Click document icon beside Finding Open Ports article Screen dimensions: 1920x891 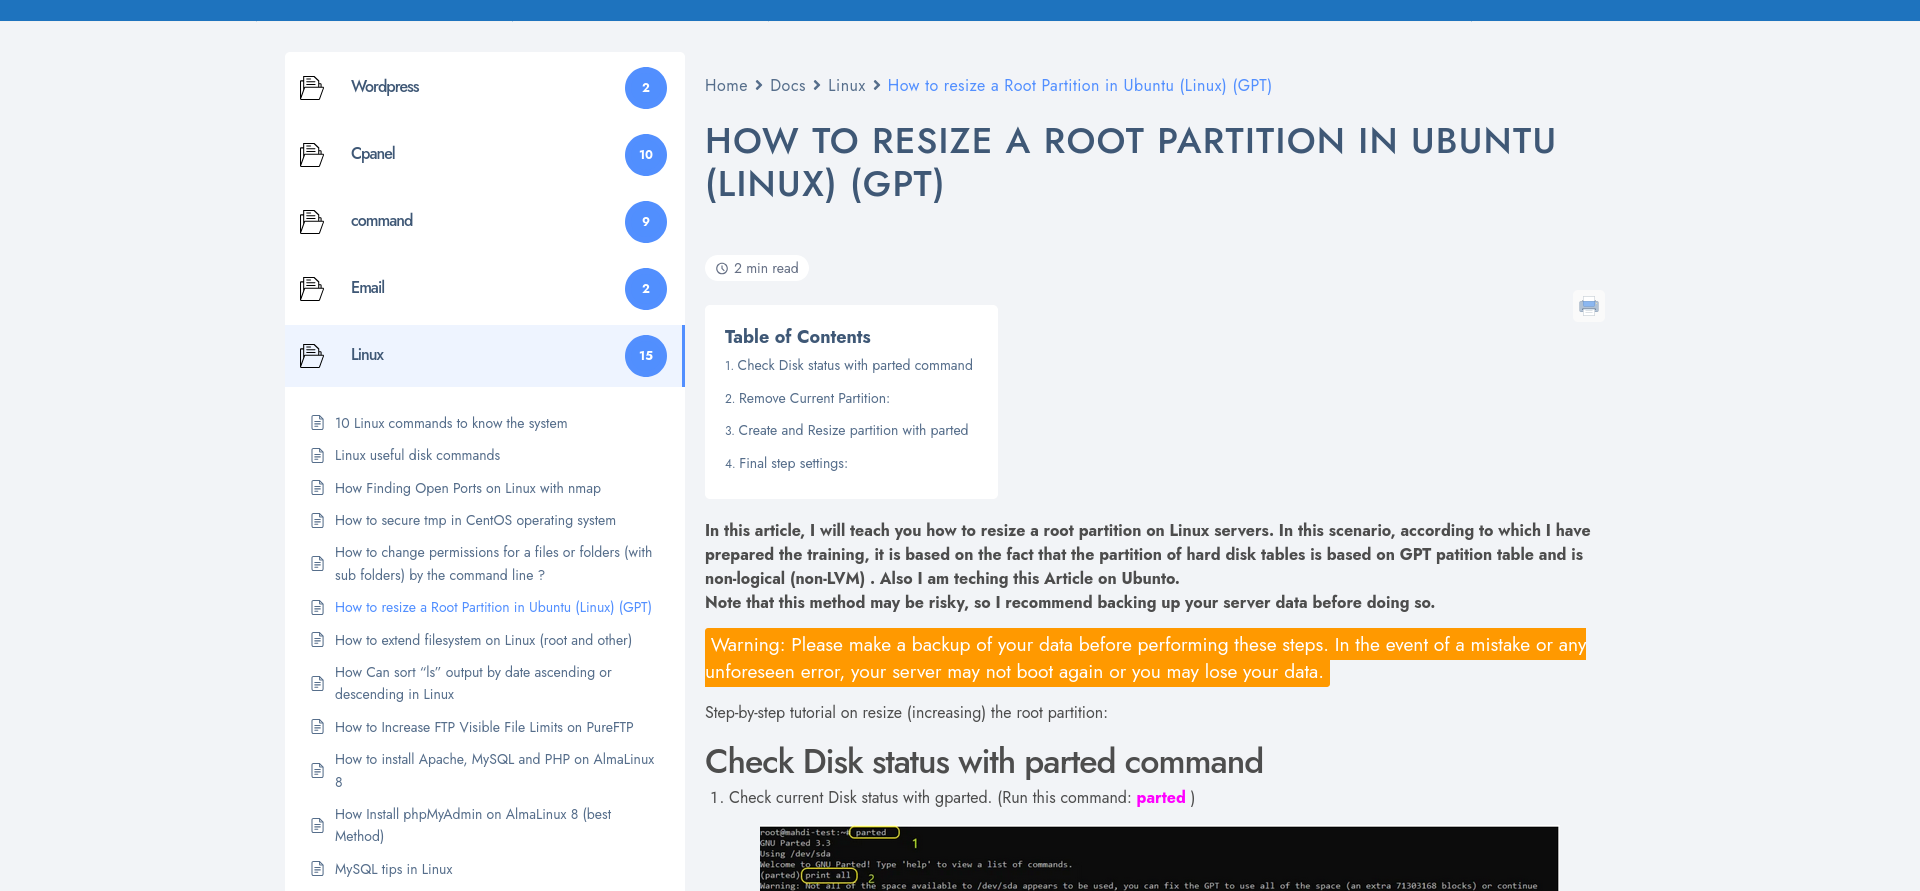(x=317, y=488)
